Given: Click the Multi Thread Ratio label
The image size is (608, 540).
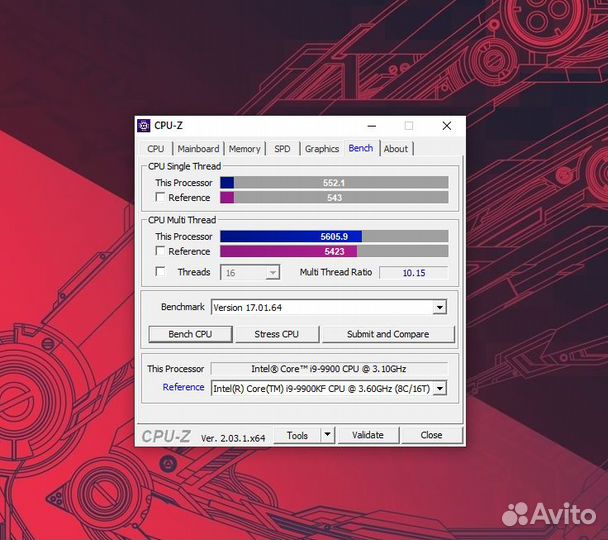Looking at the screenshot, I should tap(336, 272).
